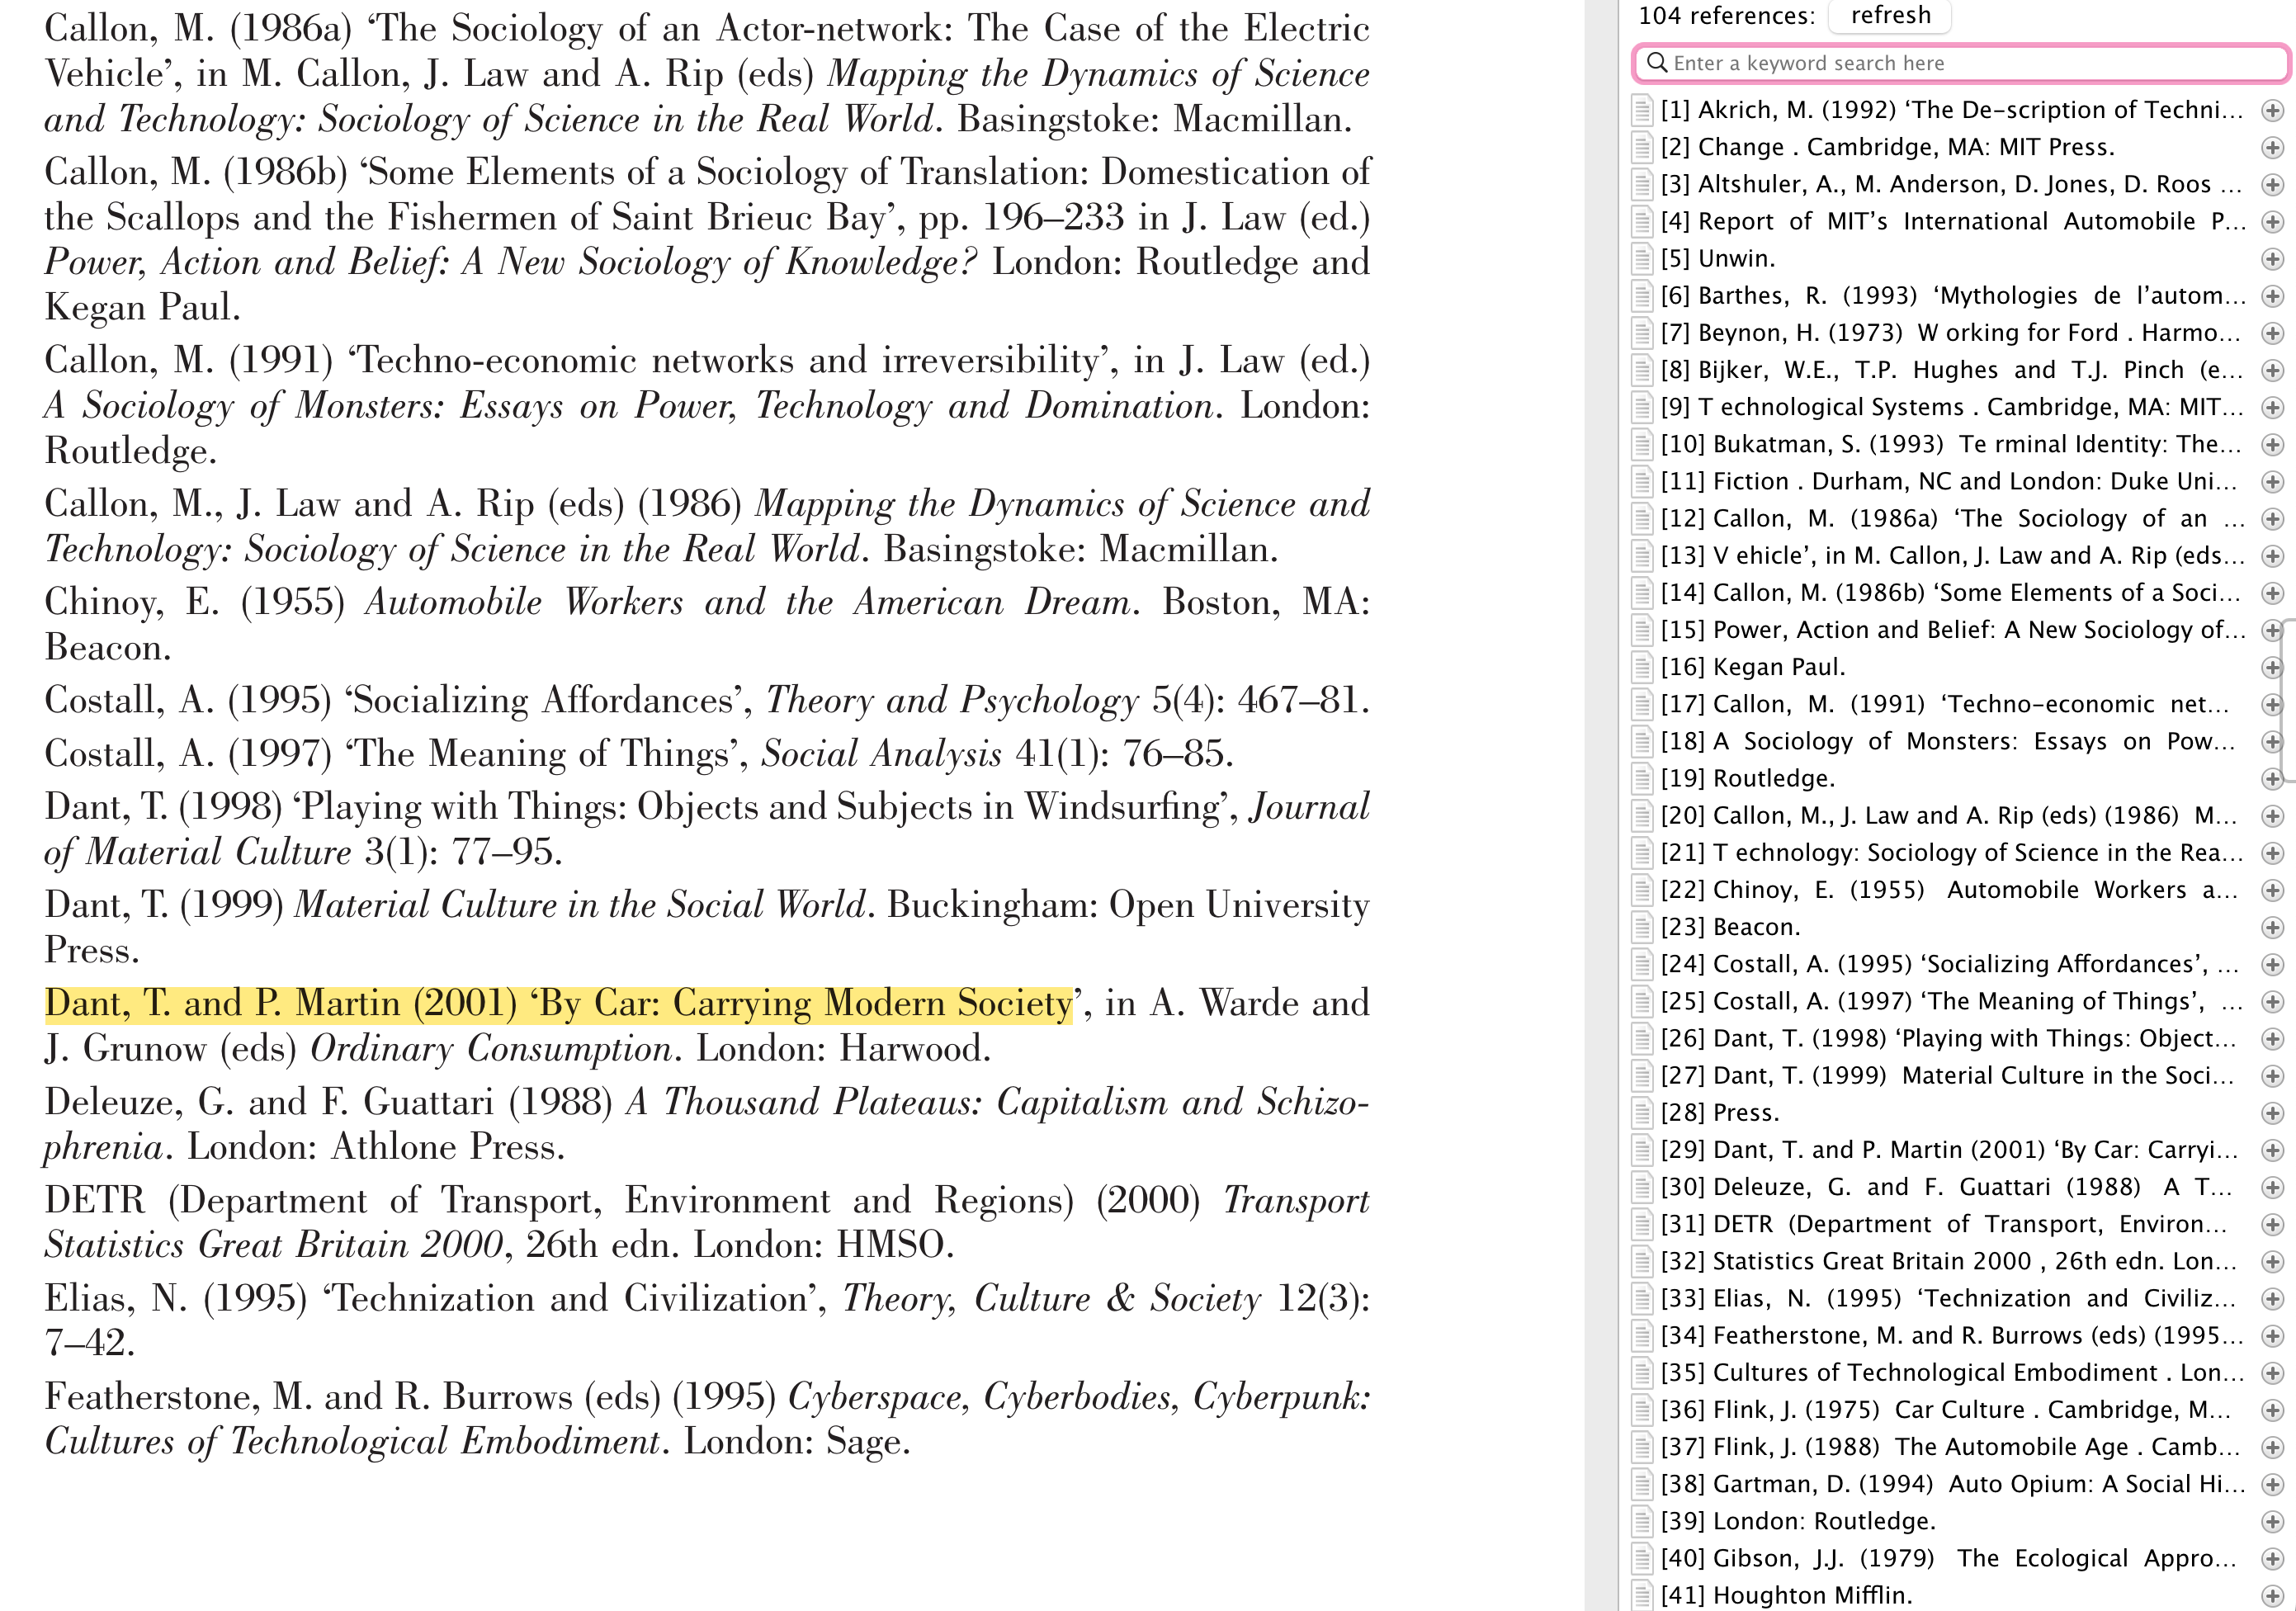The height and width of the screenshot is (1611, 2296).
Task: Click the document icon of [4] Report of MIT's
Action: click(x=1641, y=221)
